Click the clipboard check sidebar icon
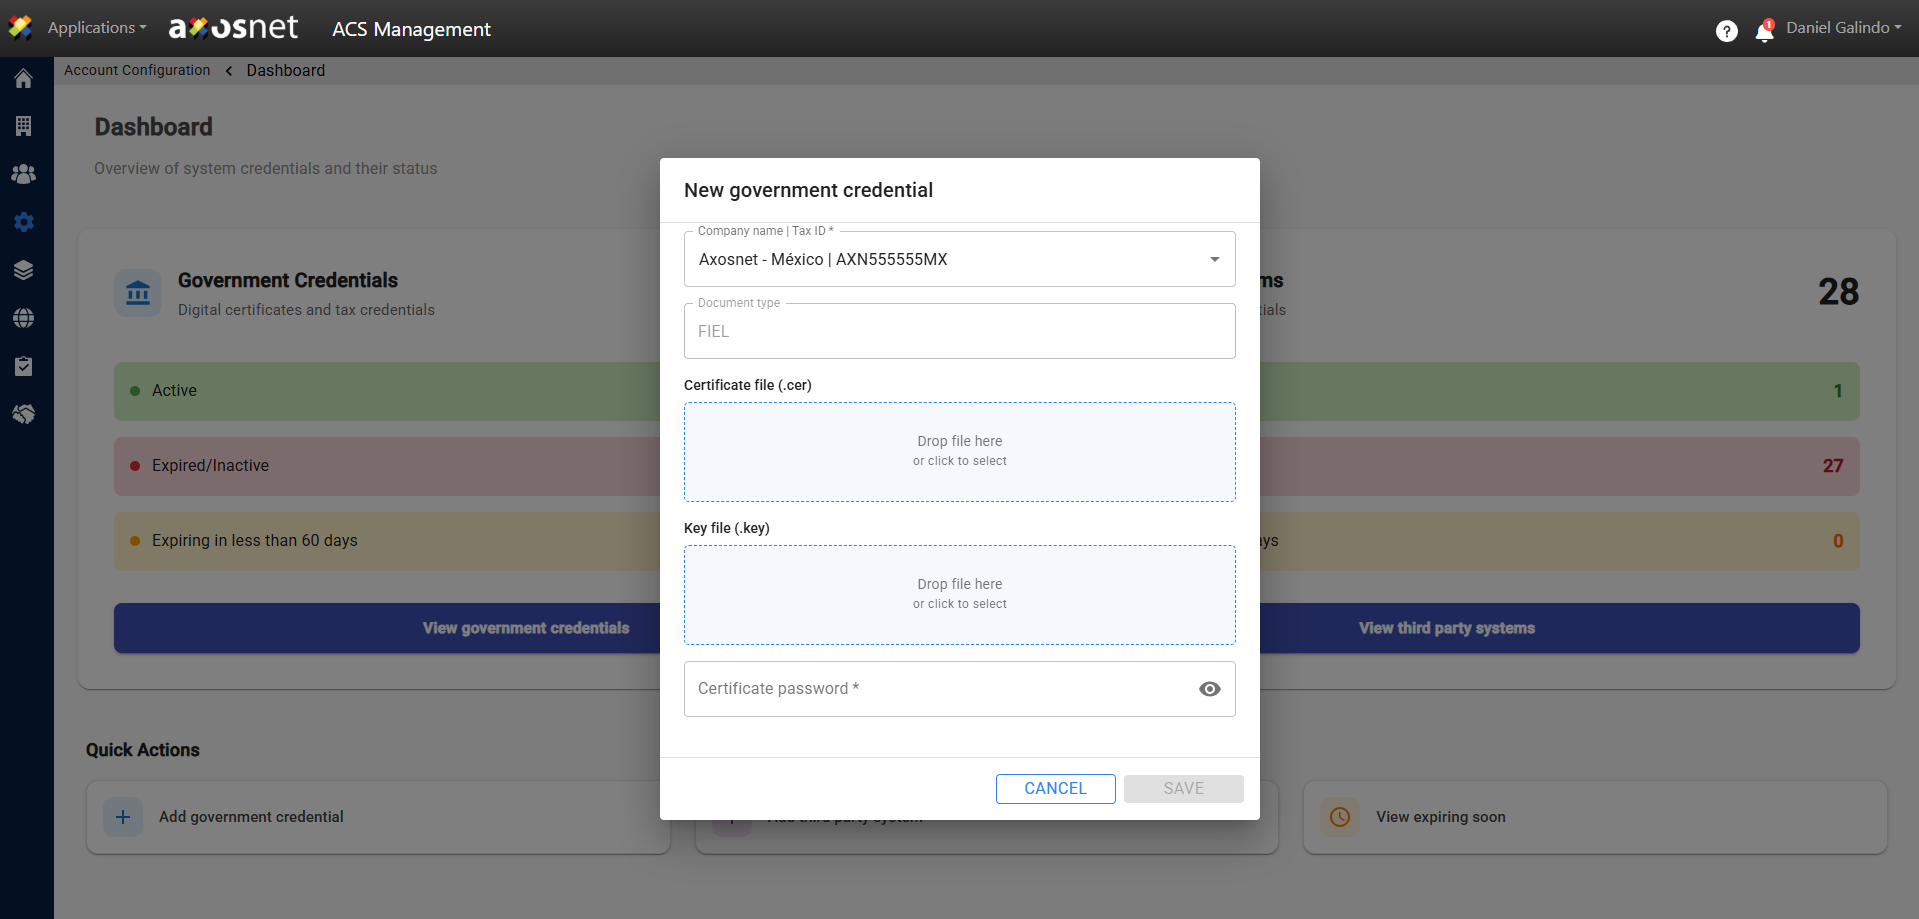 tap(24, 366)
